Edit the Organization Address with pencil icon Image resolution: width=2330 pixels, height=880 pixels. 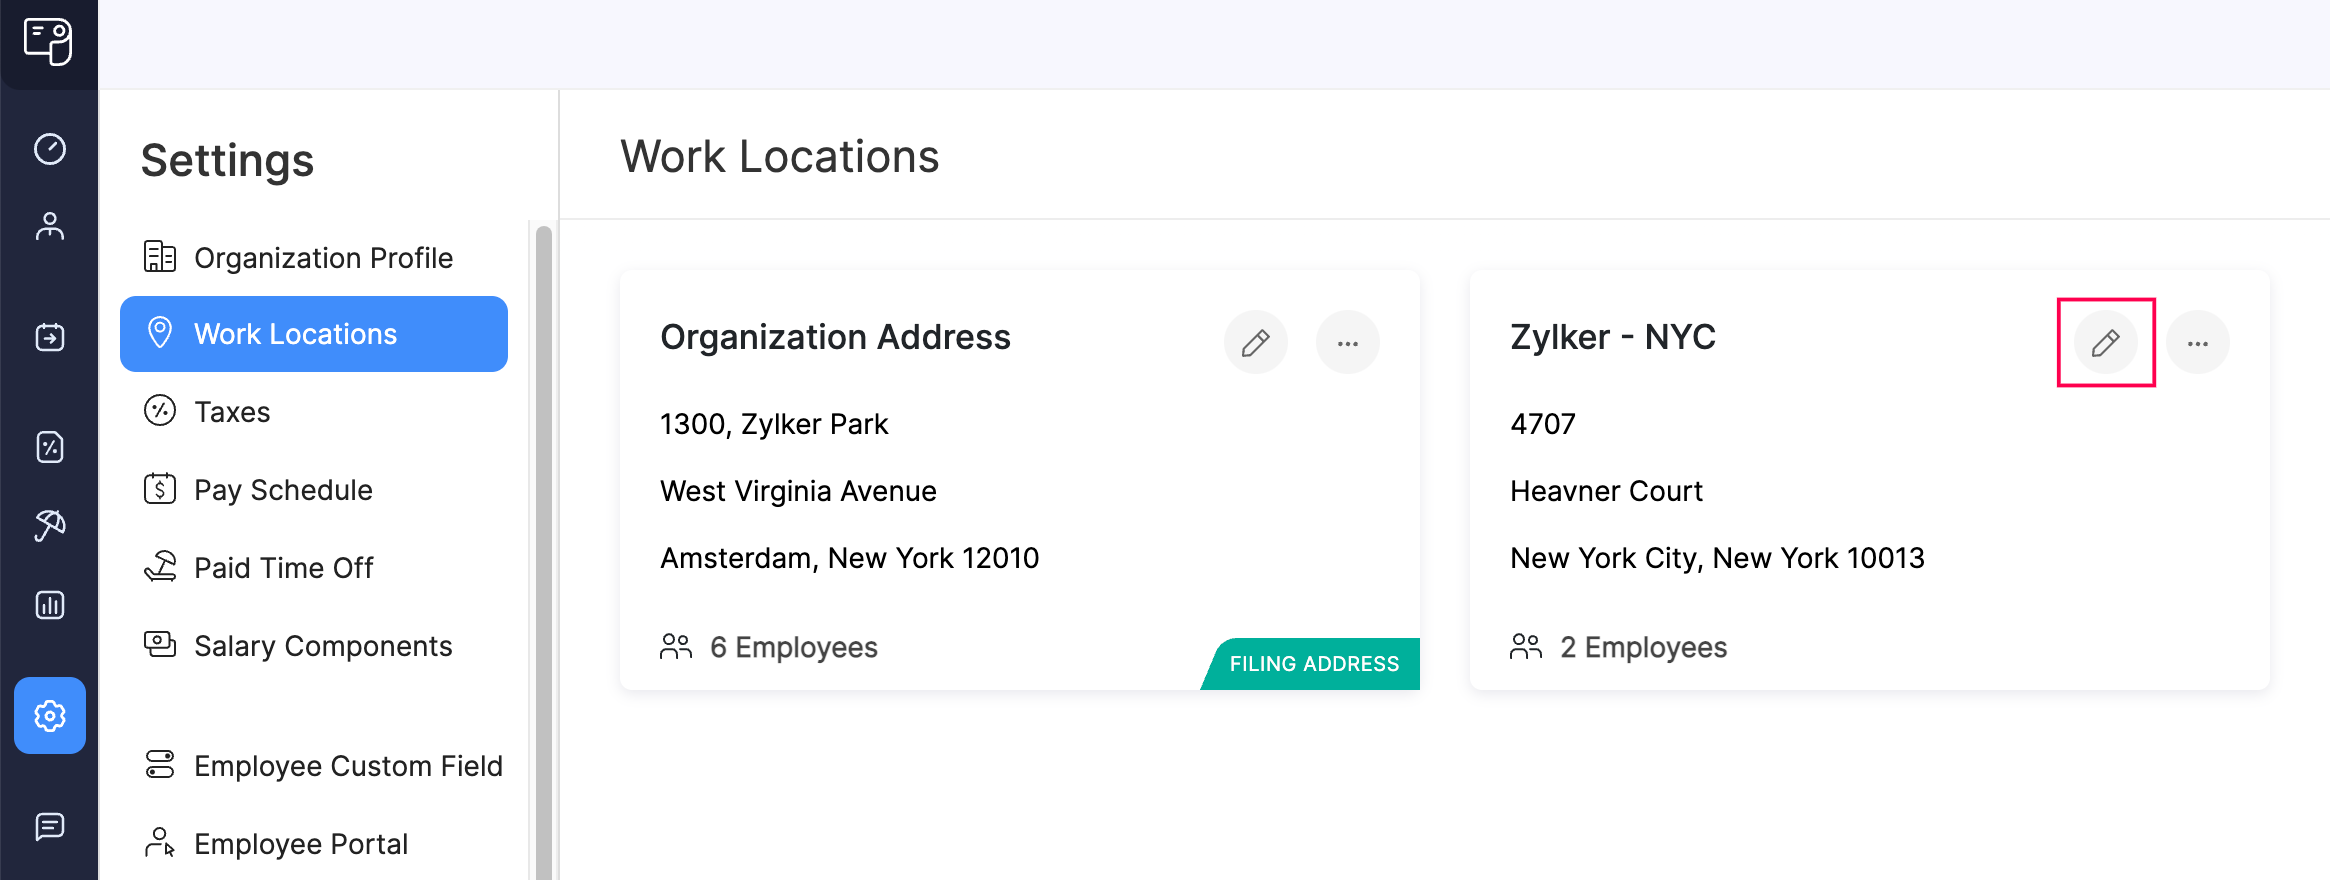1255,343
